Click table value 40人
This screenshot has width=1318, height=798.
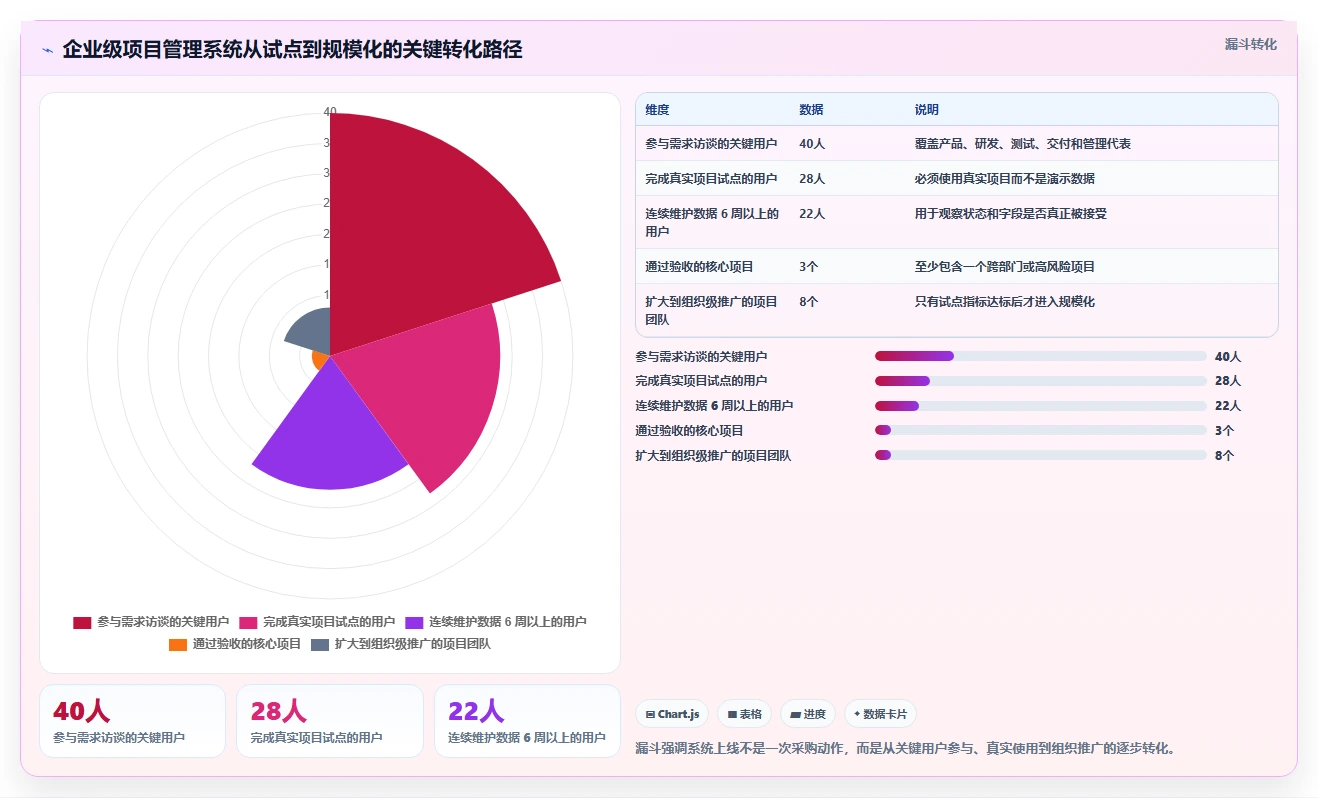point(812,144)
